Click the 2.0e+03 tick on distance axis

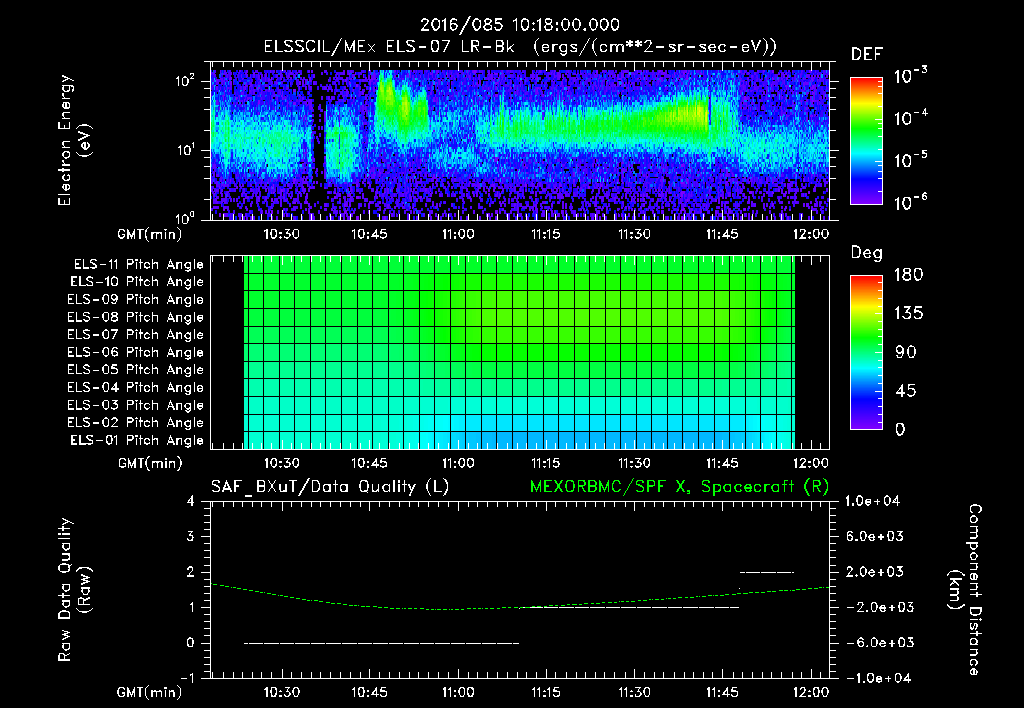click(875, 572)
